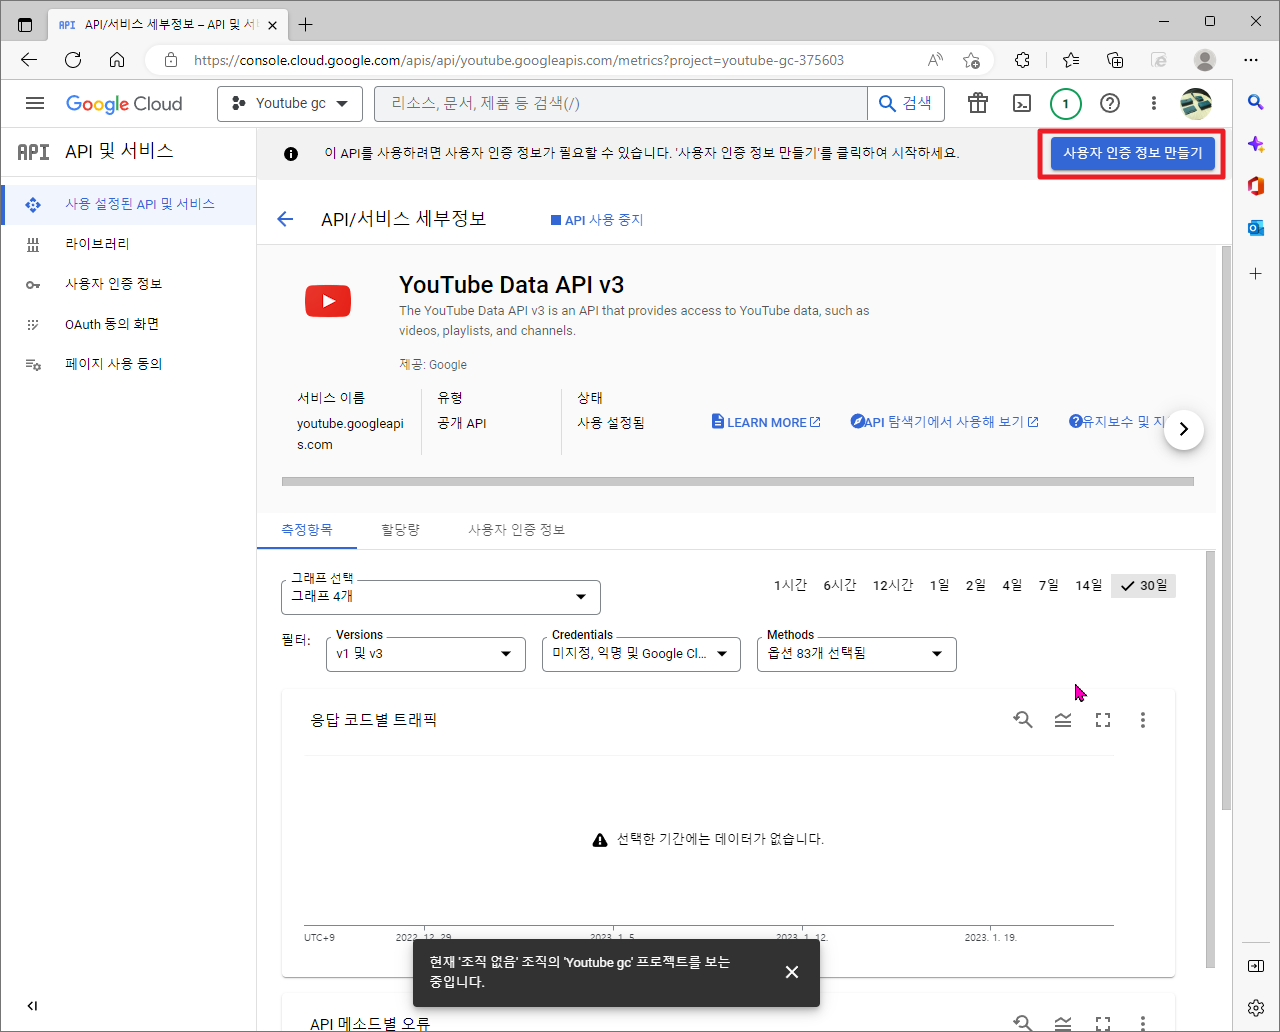The image size is (1280, 1032).
Task: Open OAuth 동의 화면 in the sidebar
Action: pos(128,324)
